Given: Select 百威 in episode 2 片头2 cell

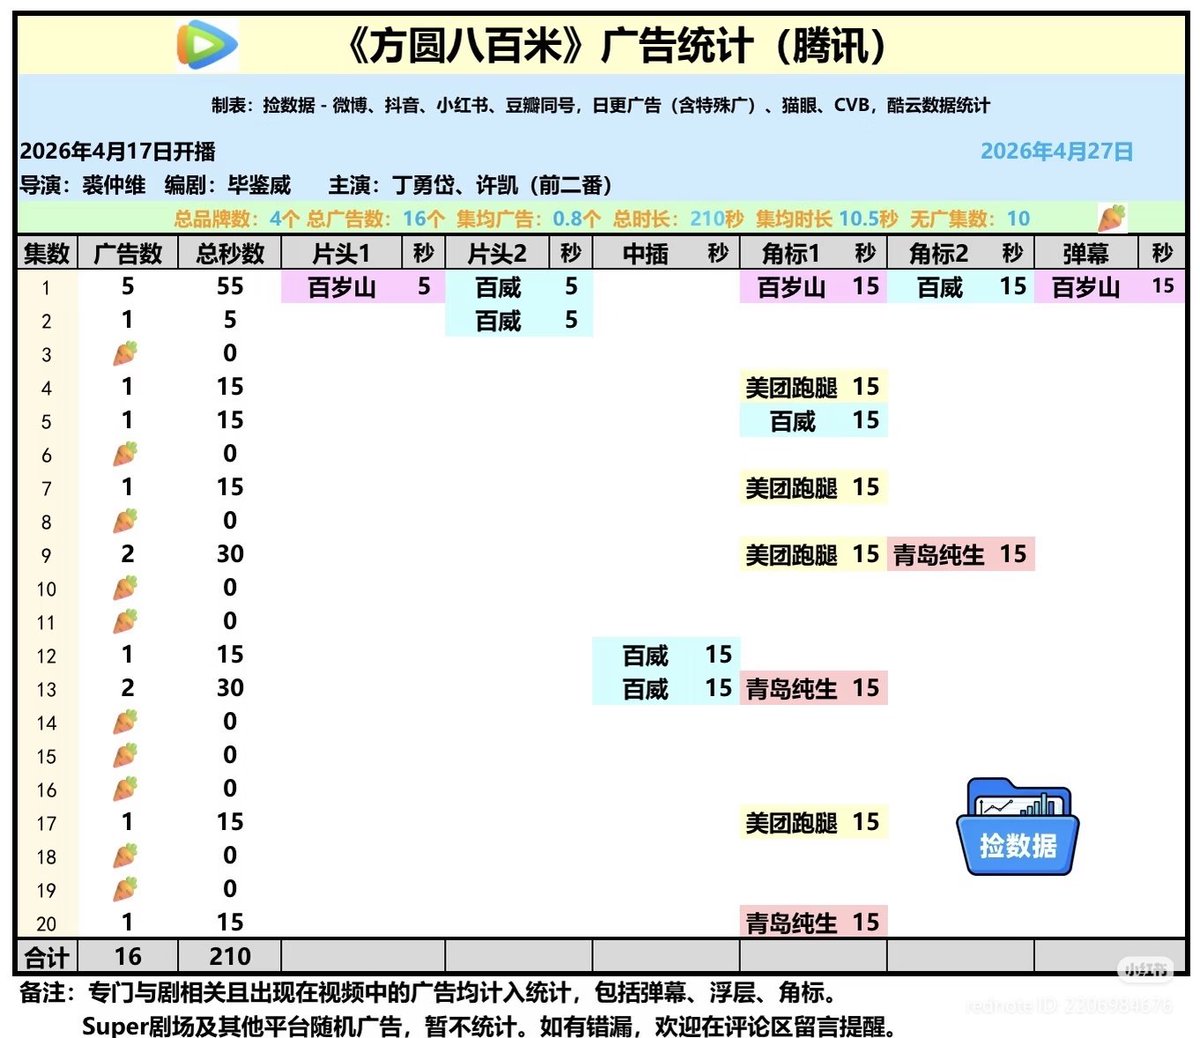Looking at the screenshot, I should click(x=498, y=321).
